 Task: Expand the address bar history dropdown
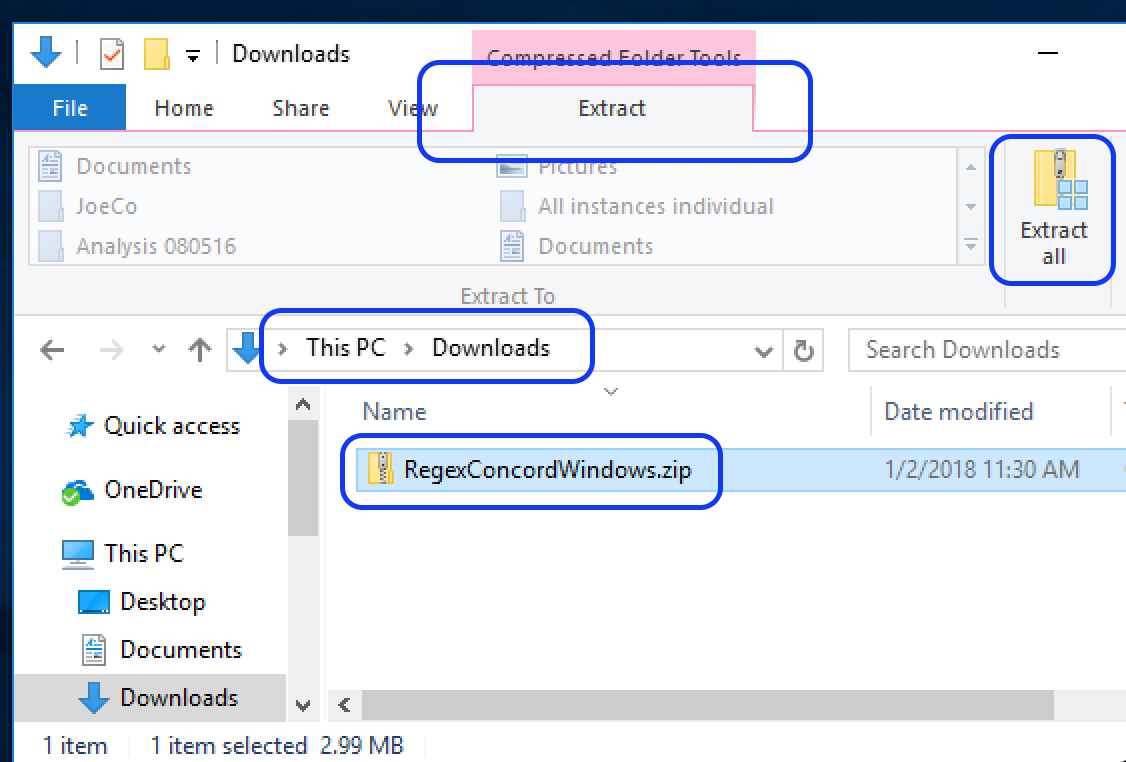coord(764,351)
